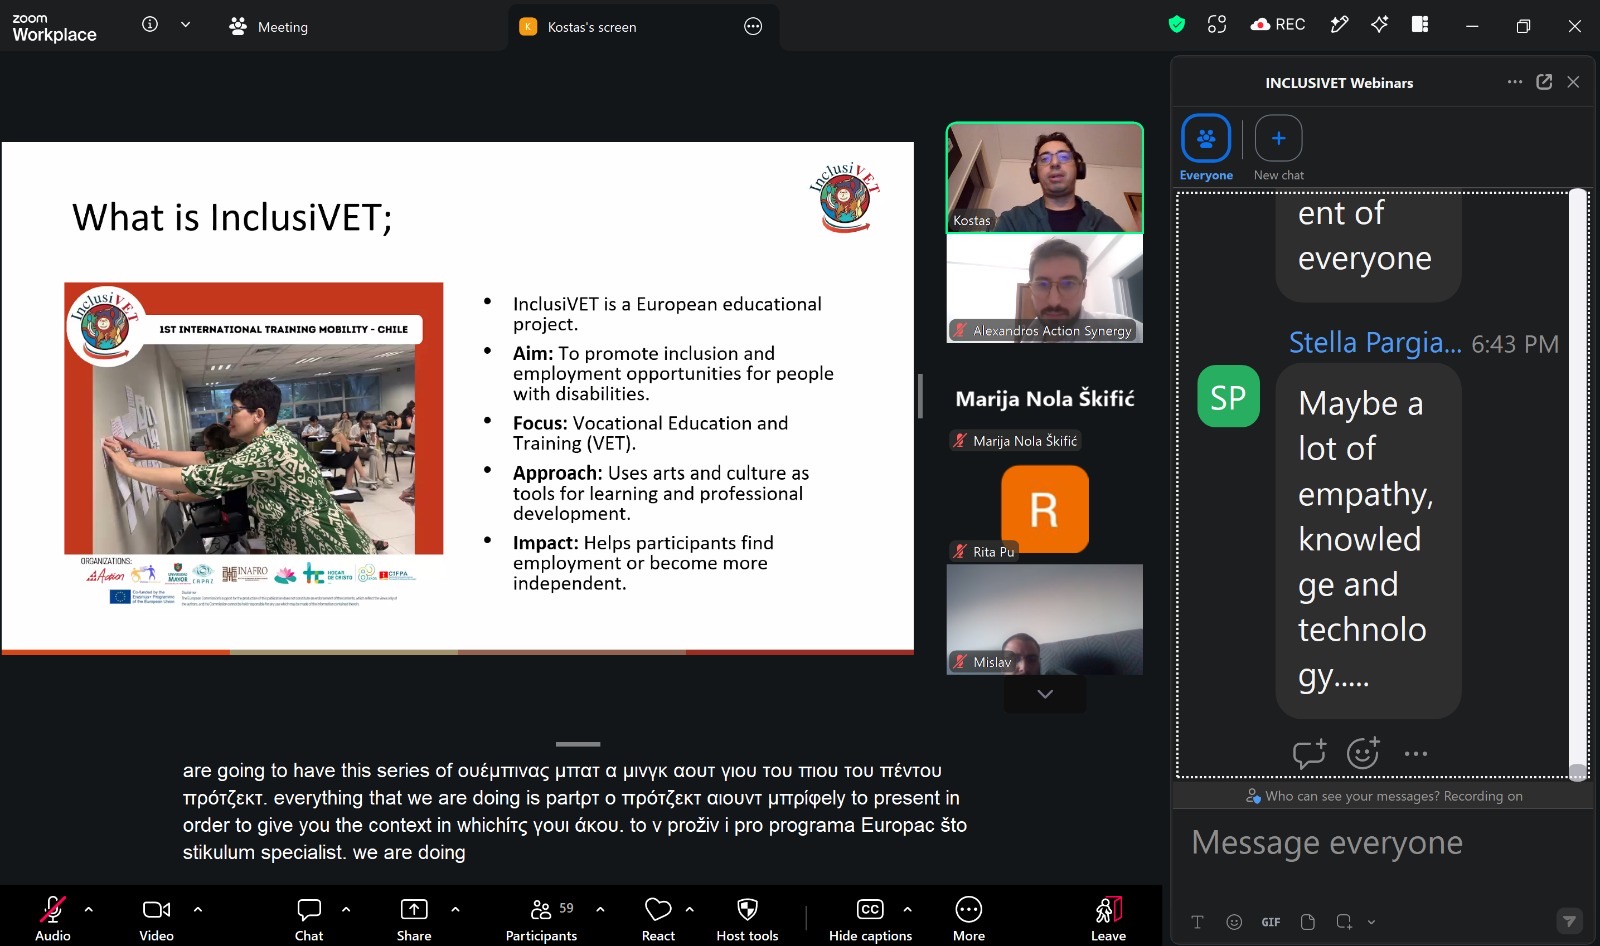
Task: Toggle the Video camera button
Action: (156, 917)
